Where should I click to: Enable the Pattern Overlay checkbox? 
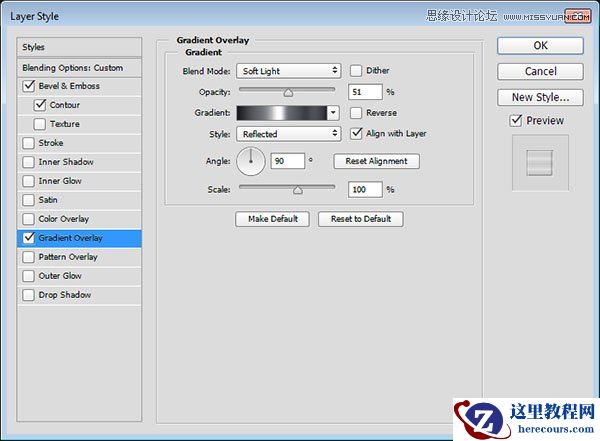pos(28,257)
